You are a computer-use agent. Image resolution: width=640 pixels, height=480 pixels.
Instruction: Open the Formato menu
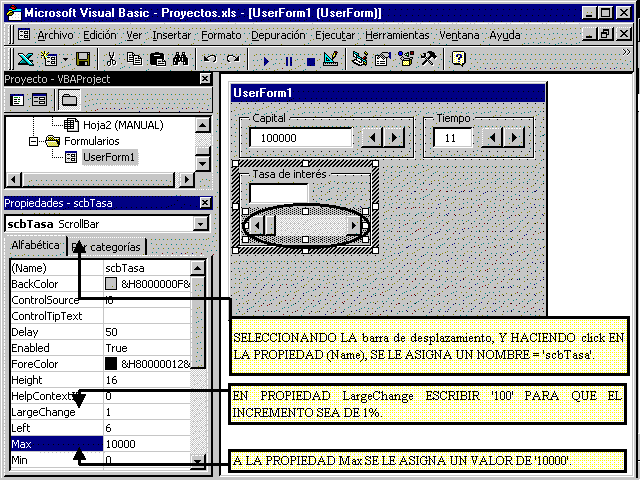[221, 36]
